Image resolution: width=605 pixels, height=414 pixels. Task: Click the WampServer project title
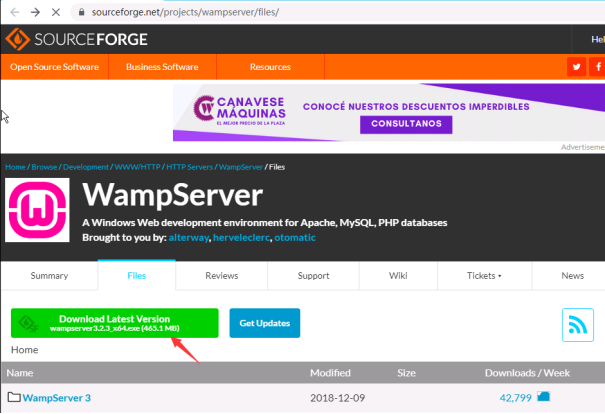[x=172, y=195]
